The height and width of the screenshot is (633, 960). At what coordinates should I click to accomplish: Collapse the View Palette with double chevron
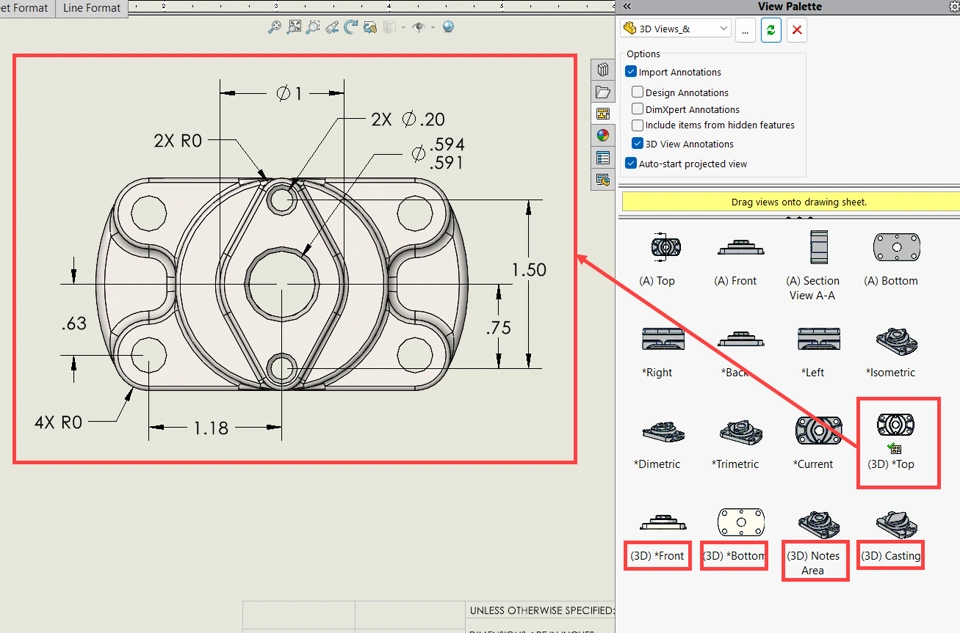pos(627,6)
